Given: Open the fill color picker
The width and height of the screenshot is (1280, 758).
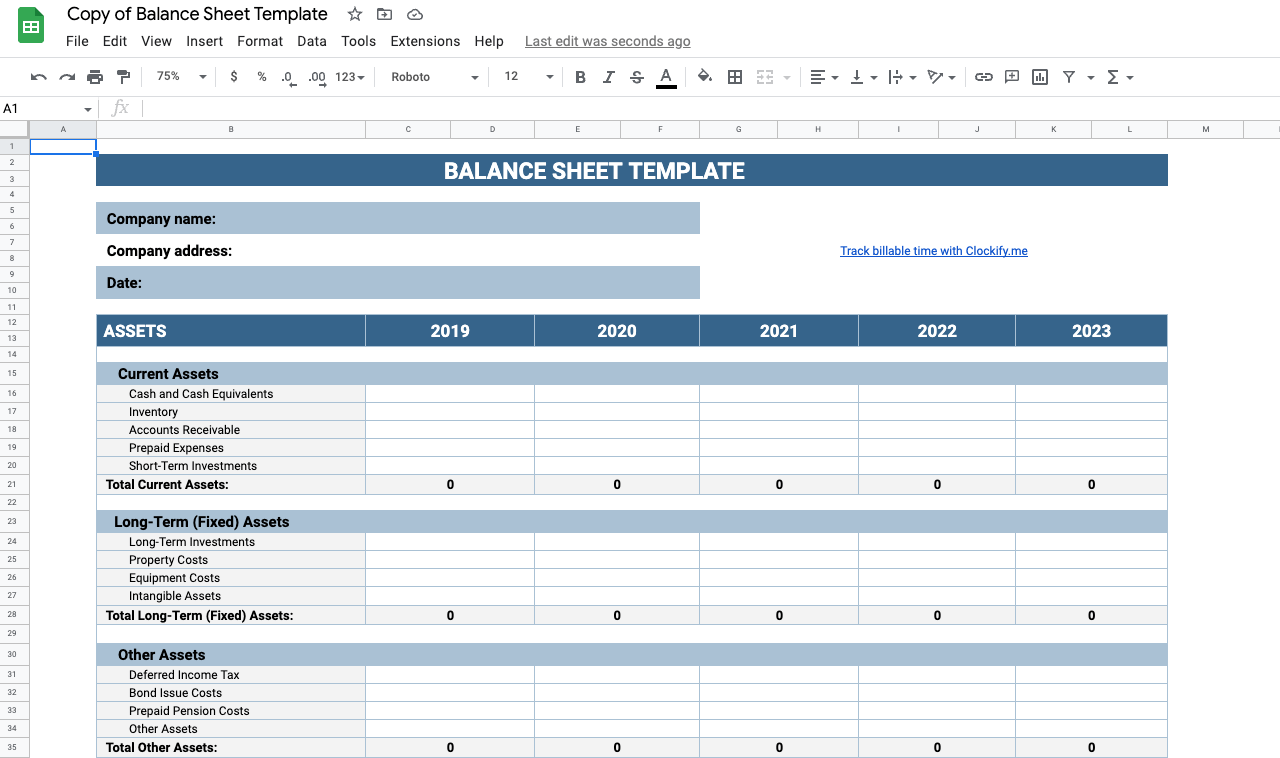Looking at the screenshot, I should coord(705,77).
